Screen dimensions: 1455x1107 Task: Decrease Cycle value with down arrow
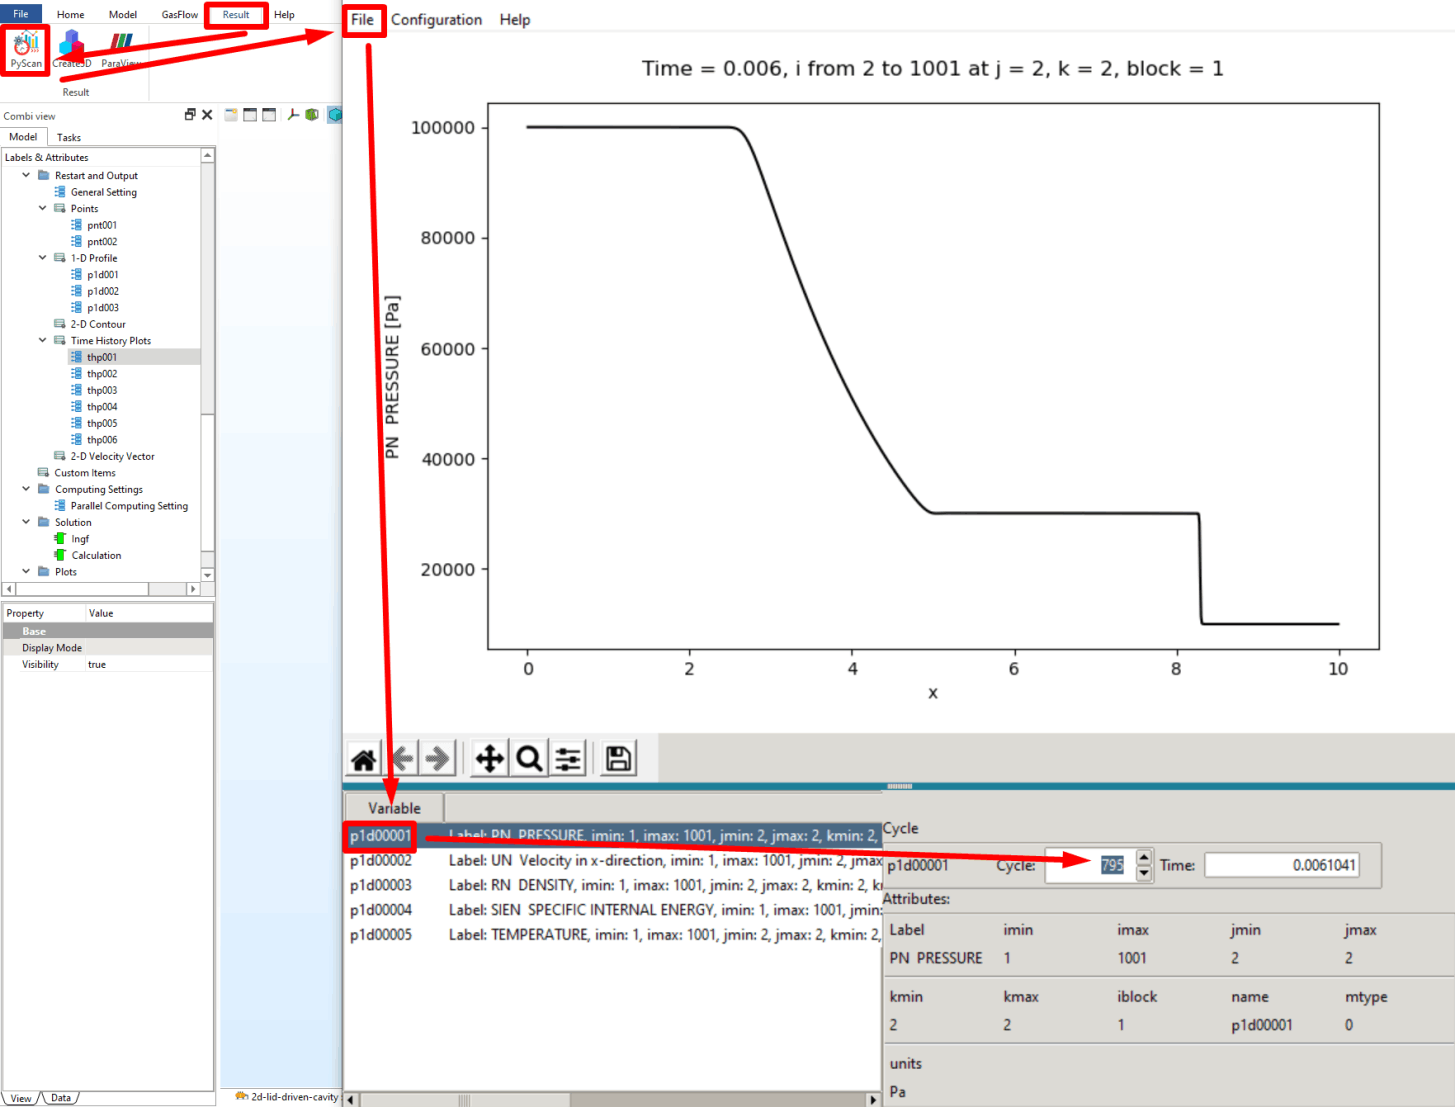pos(1144,873)
